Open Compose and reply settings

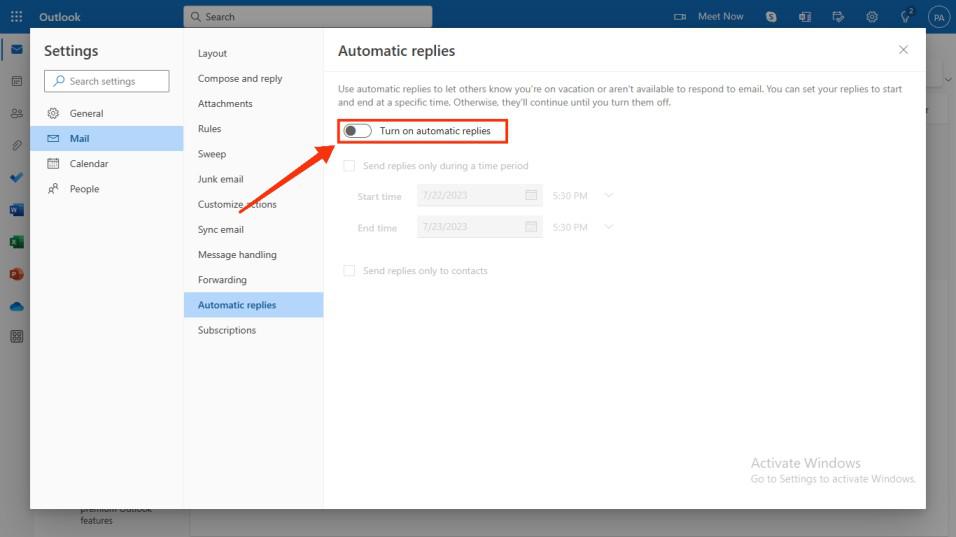(x=254, y=79)
